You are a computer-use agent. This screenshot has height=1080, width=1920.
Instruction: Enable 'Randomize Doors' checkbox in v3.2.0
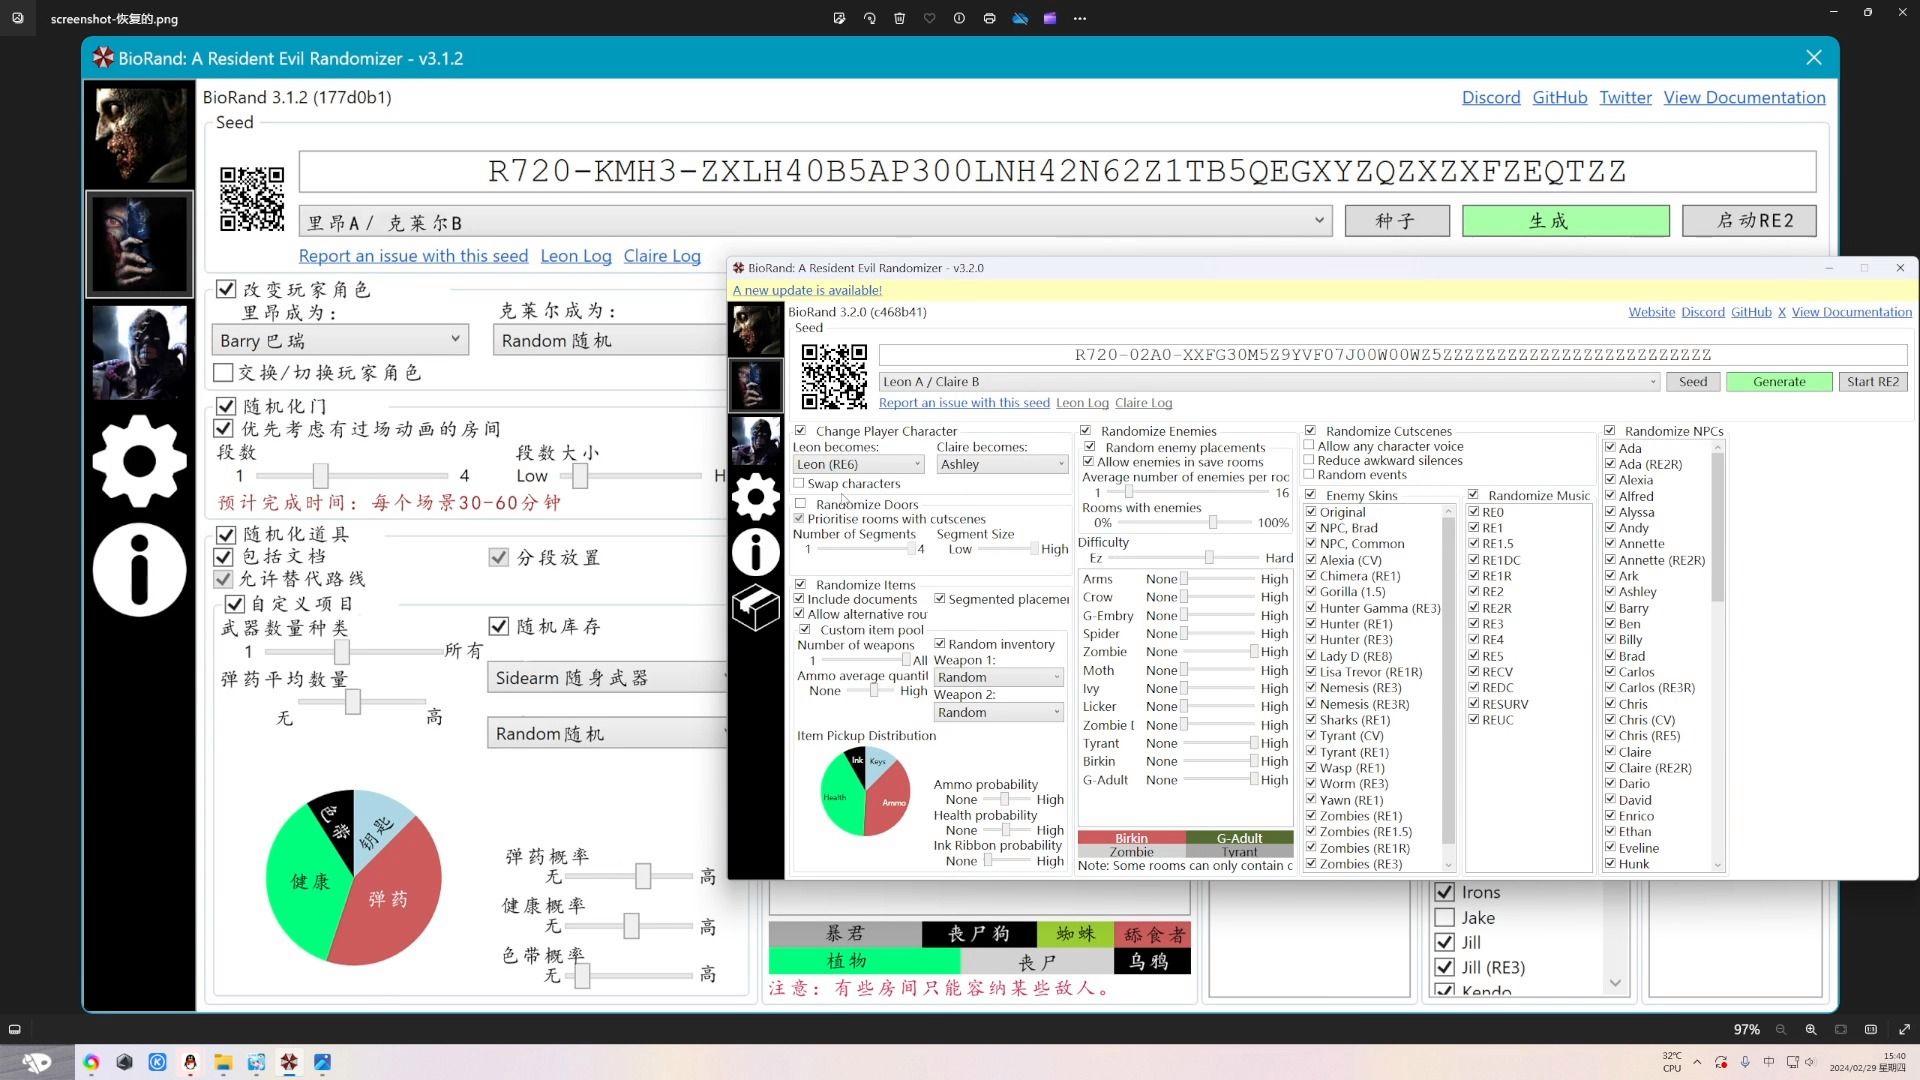(x=801, y=504)
